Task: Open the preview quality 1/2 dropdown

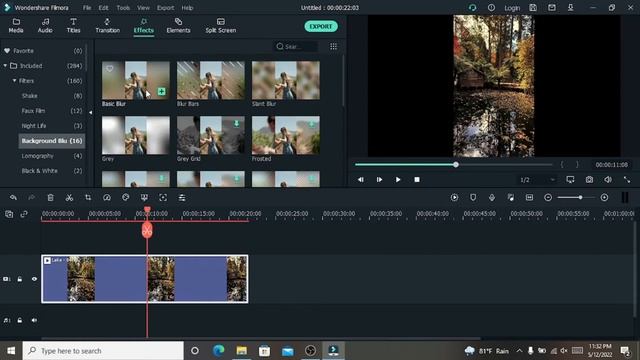Action: click(537, 180)
